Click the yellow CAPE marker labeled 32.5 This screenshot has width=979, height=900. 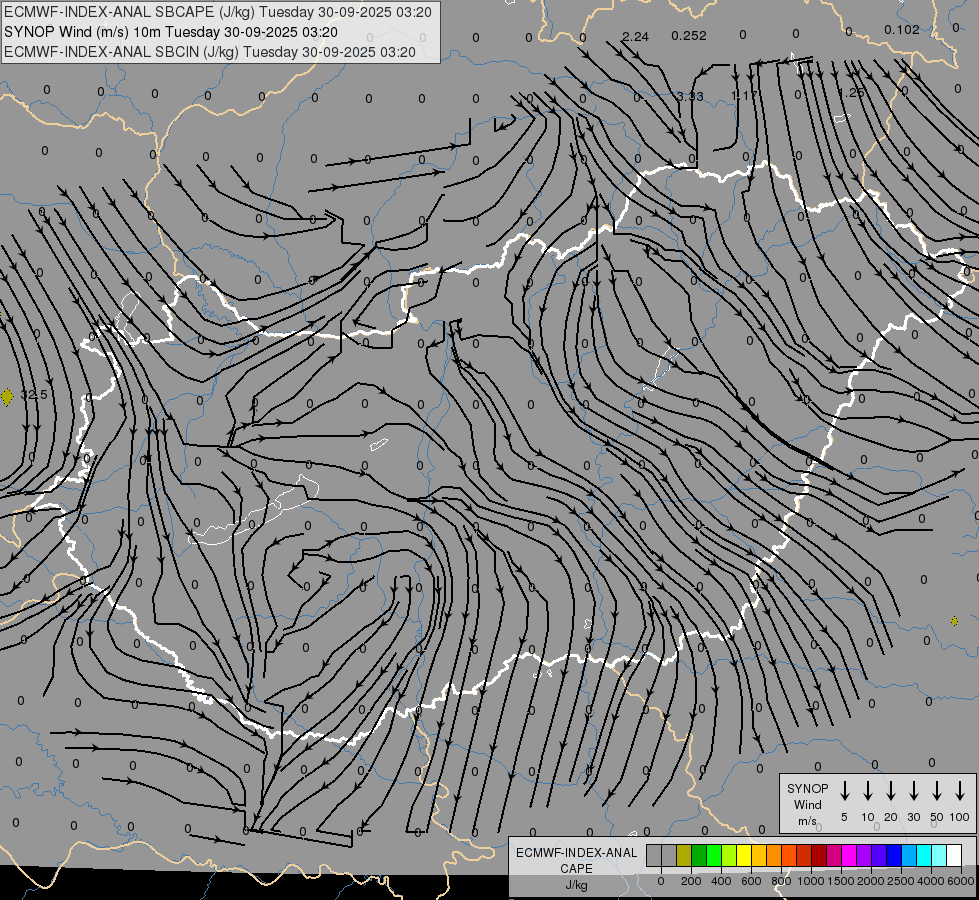tap(8, 397)
